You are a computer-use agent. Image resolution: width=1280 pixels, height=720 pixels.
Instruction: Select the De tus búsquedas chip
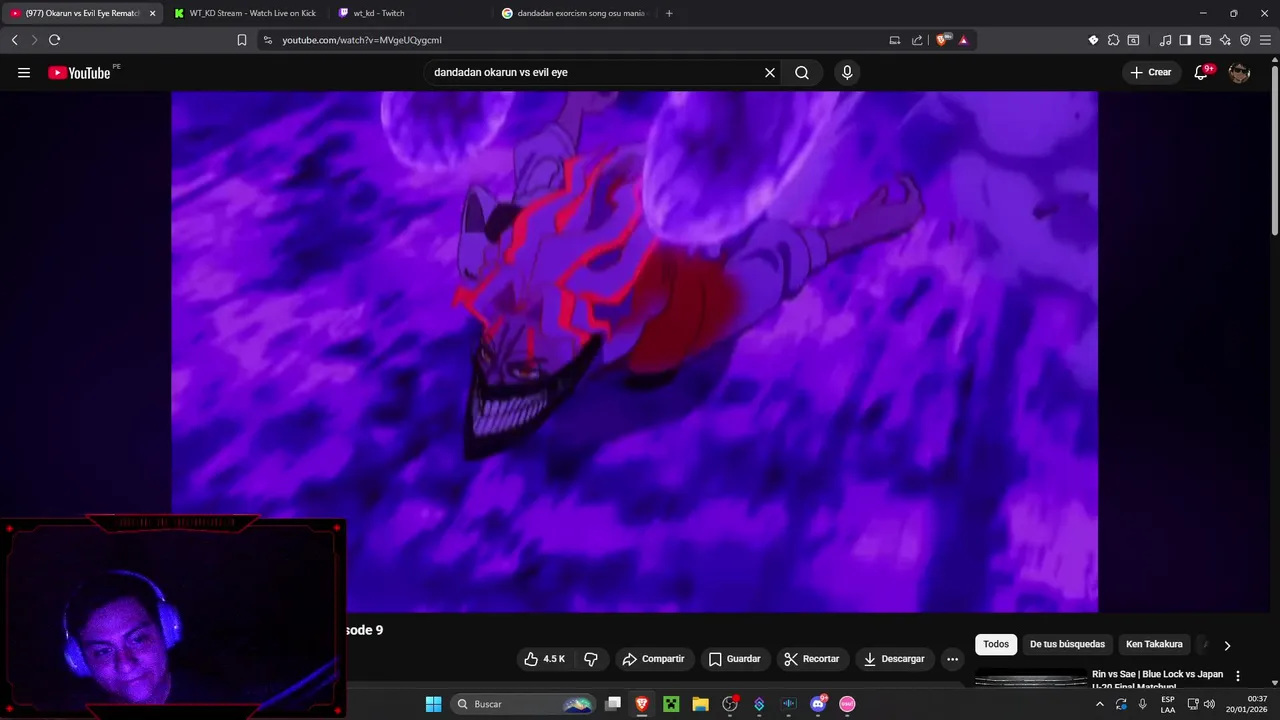coord(1067,645)
